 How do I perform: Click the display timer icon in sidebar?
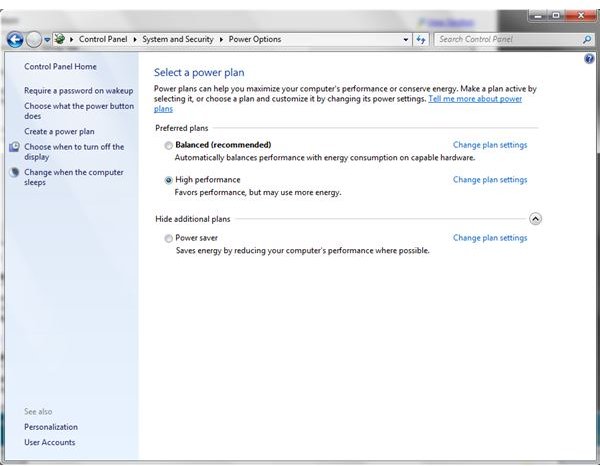[x=15, y=147]
